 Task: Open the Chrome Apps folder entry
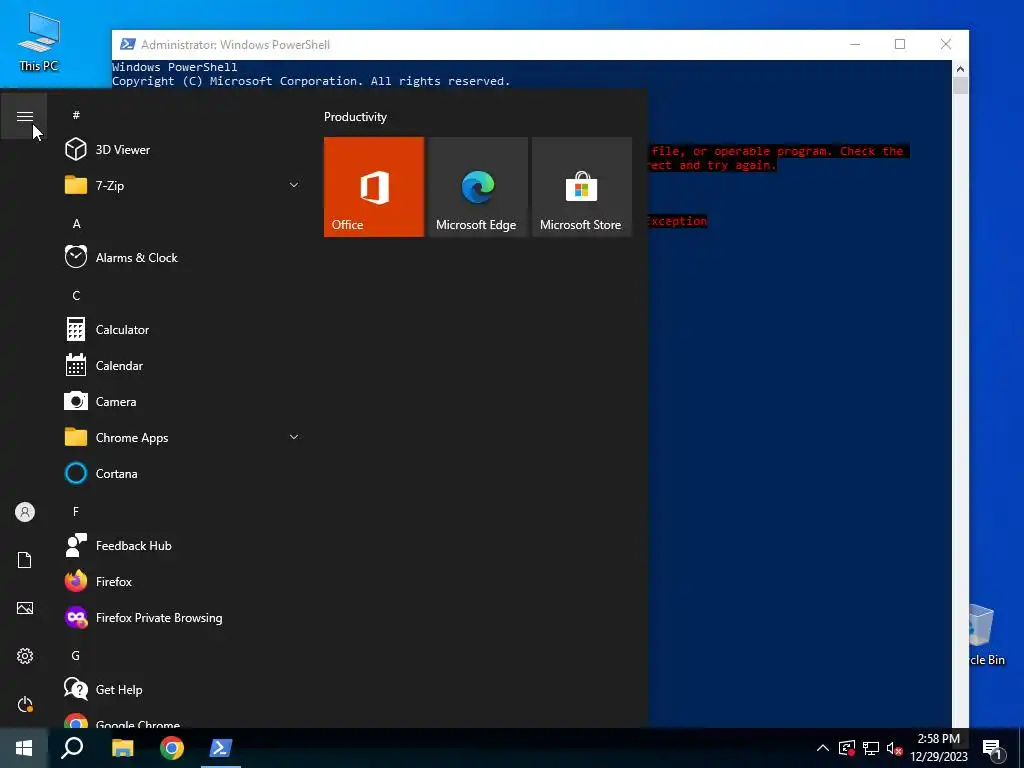182,438
